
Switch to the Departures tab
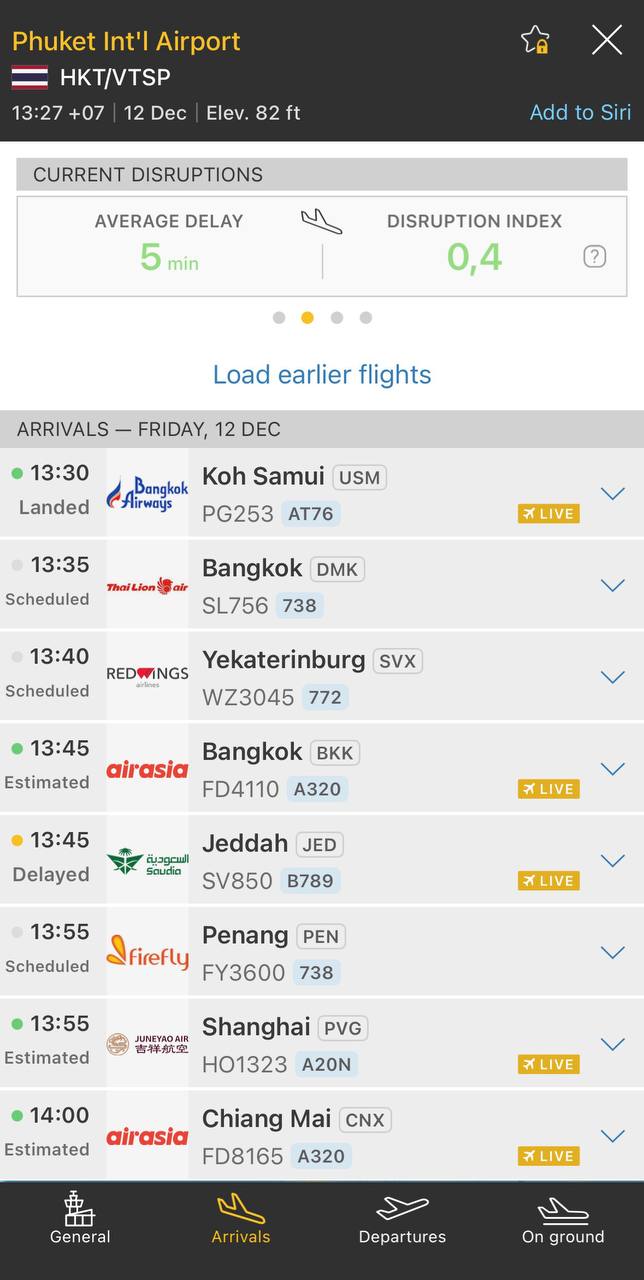402,1218
